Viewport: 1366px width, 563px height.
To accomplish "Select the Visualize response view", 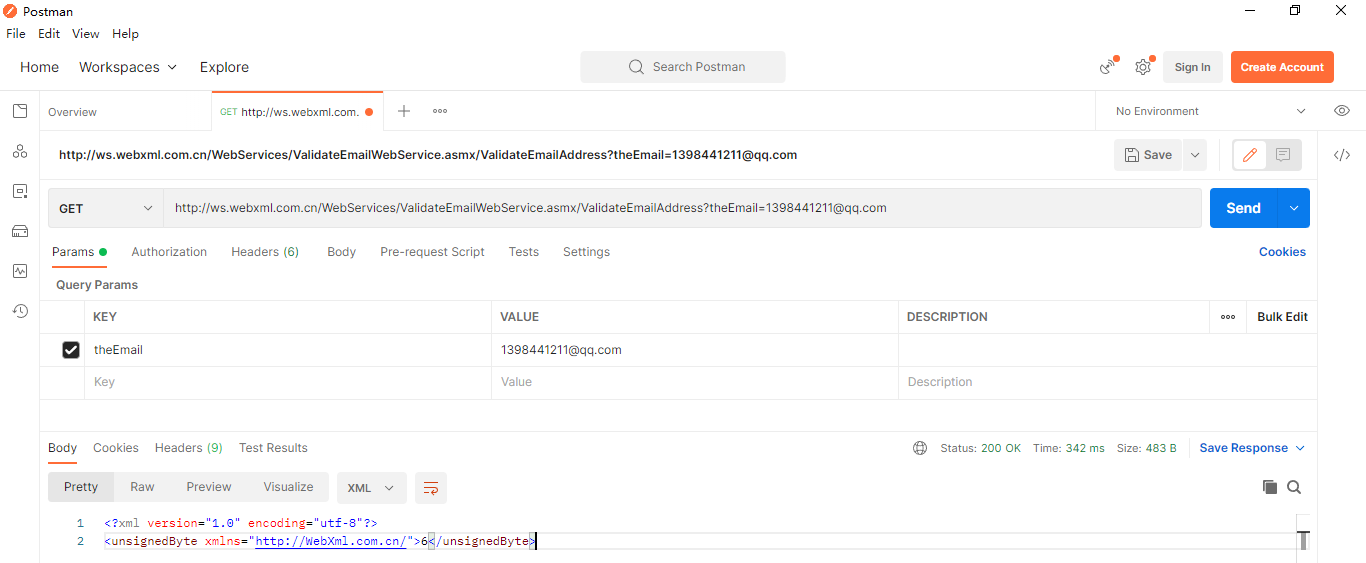I will [288, 487].
